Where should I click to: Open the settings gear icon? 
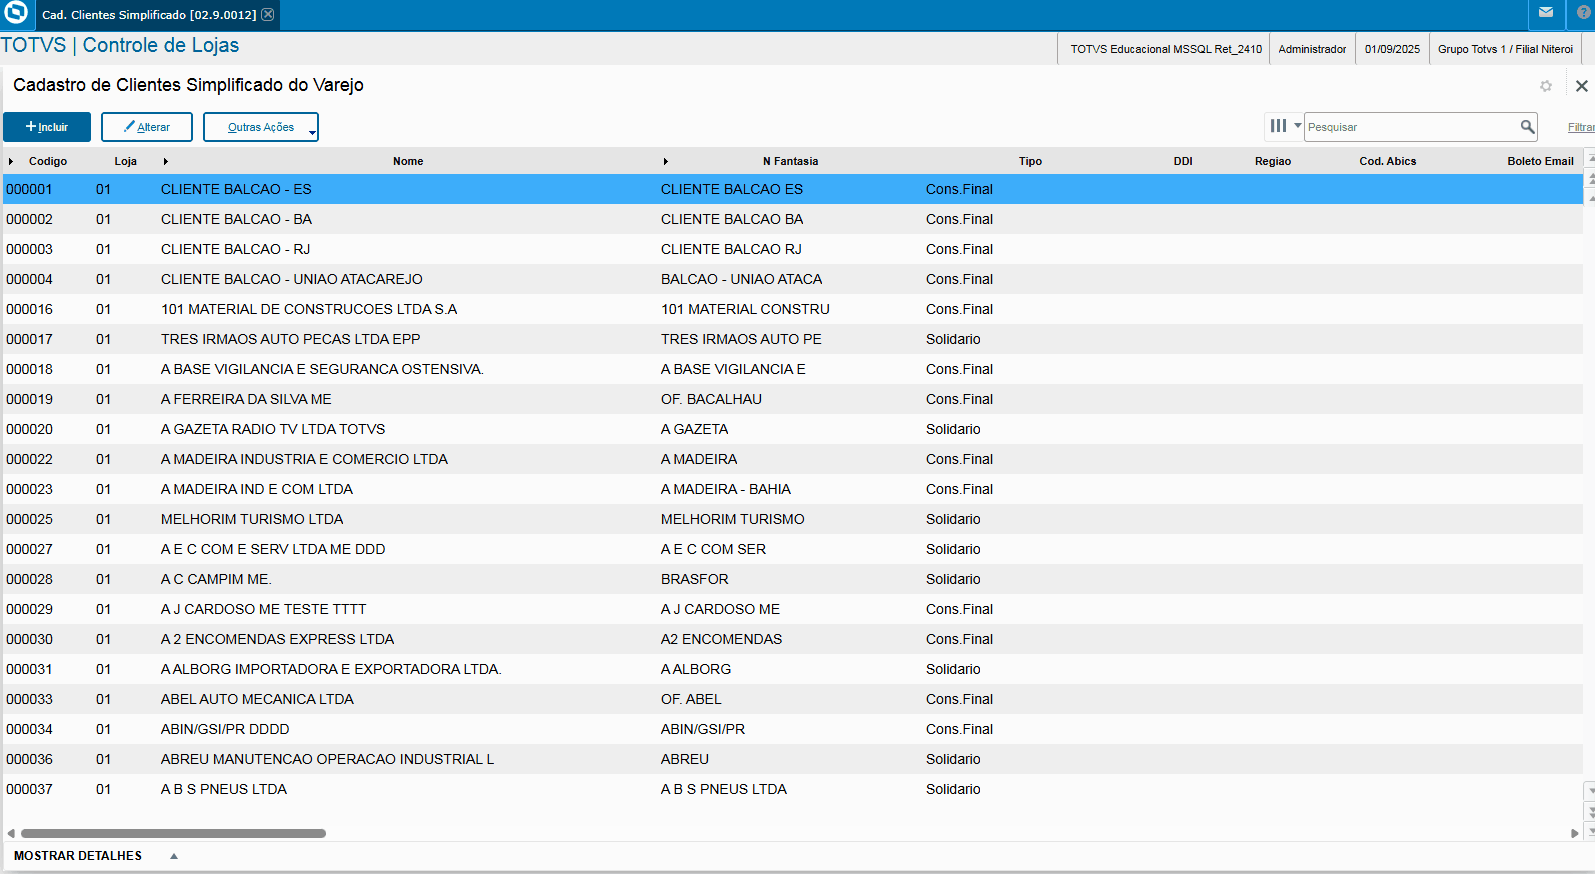1546,86
